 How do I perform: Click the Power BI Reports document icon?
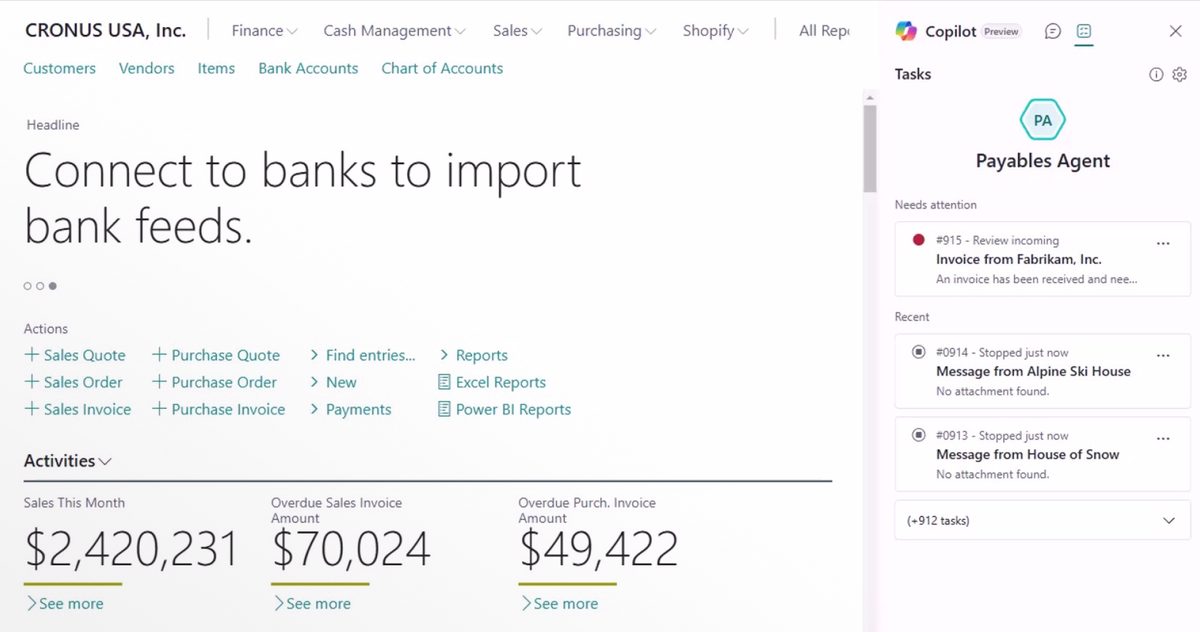tap(444, 409)
